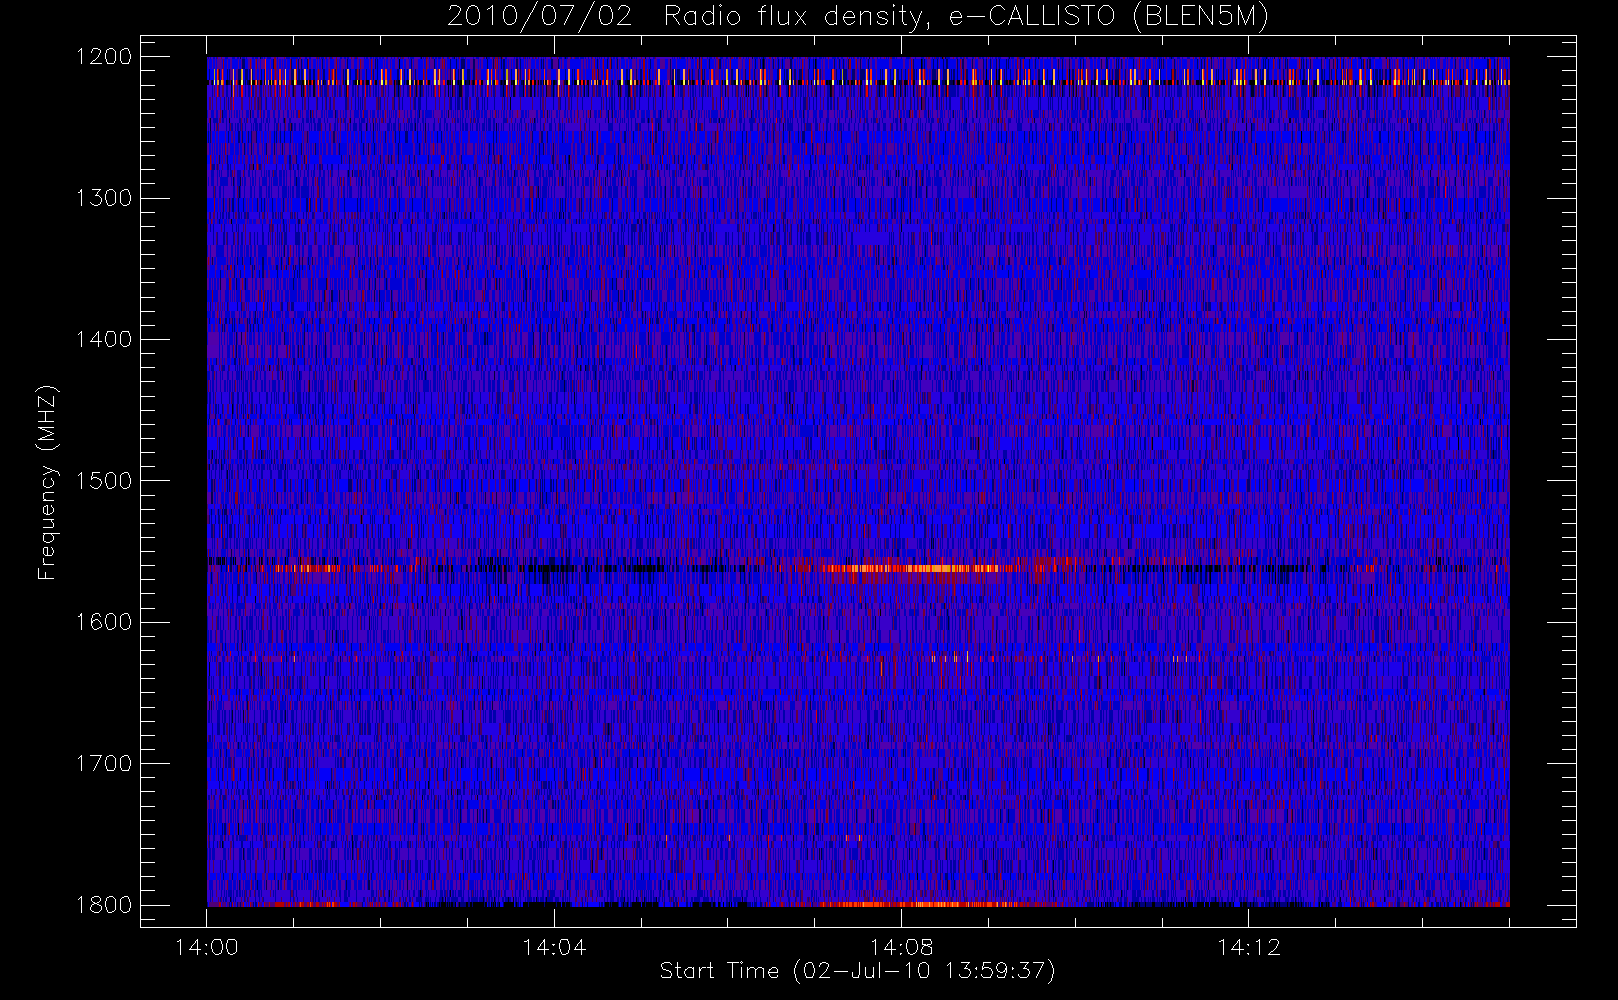Click the 1200 frequency tick label
Viewport: 1618px width, 1000px height.
click(x=104, y=57)
